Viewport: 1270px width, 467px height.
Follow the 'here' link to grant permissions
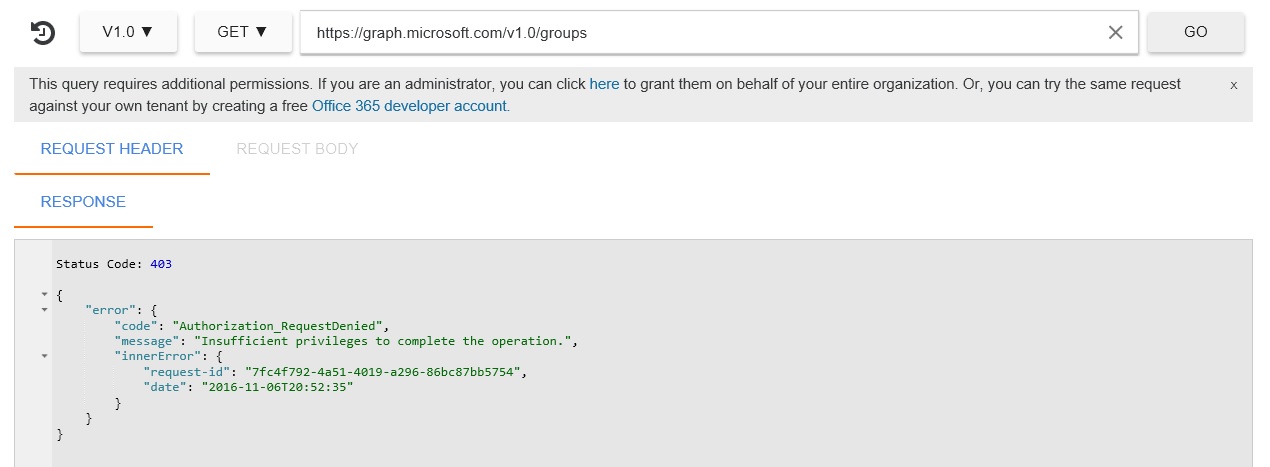point(604,84)
